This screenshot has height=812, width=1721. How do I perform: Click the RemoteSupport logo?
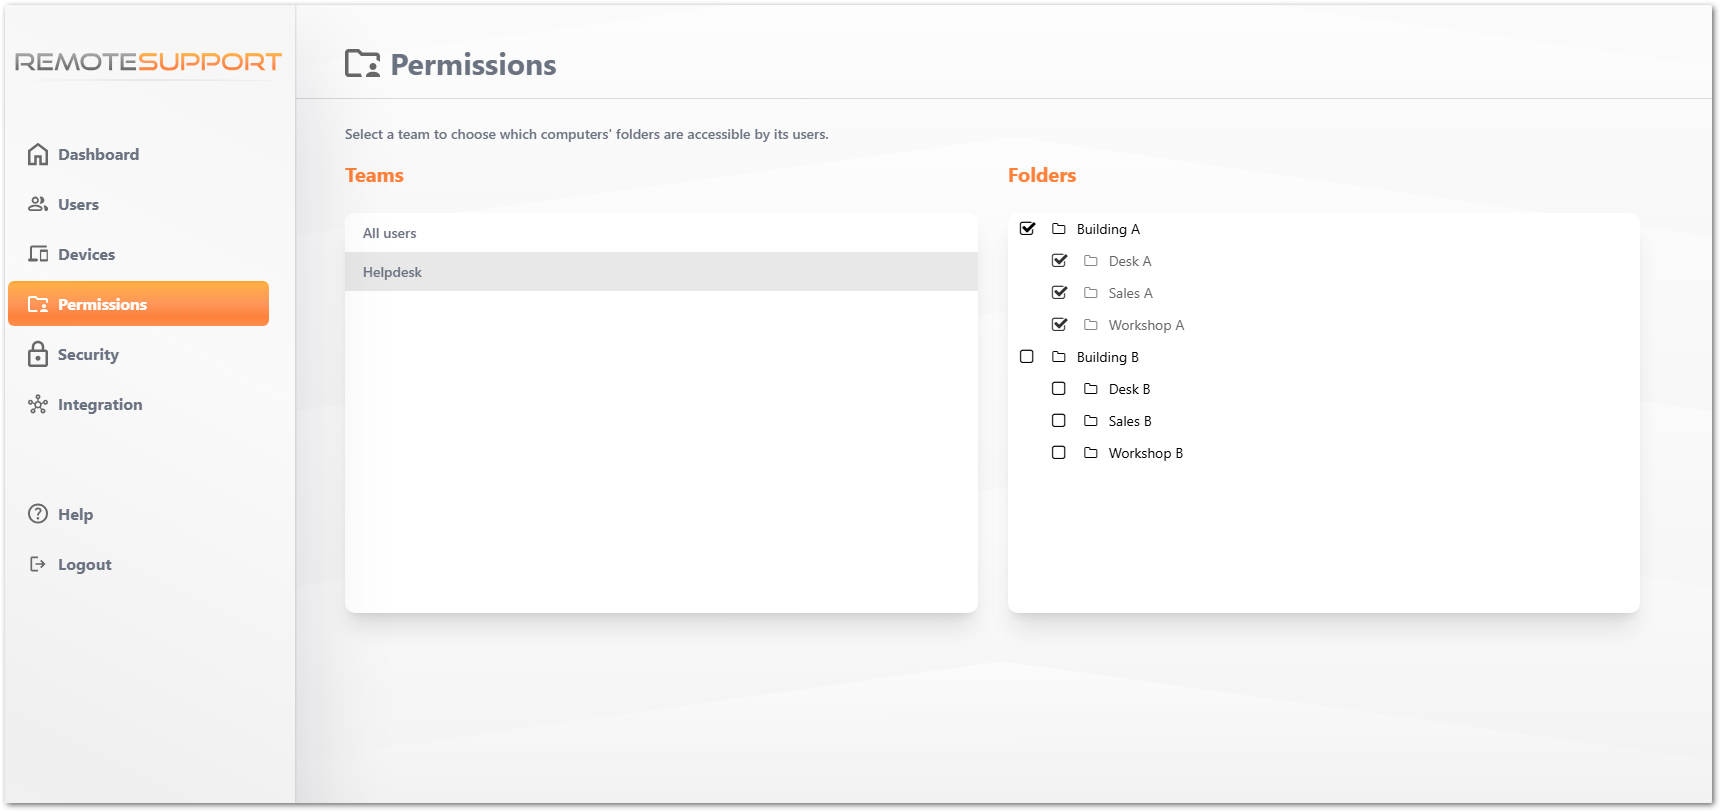[147, 61]
